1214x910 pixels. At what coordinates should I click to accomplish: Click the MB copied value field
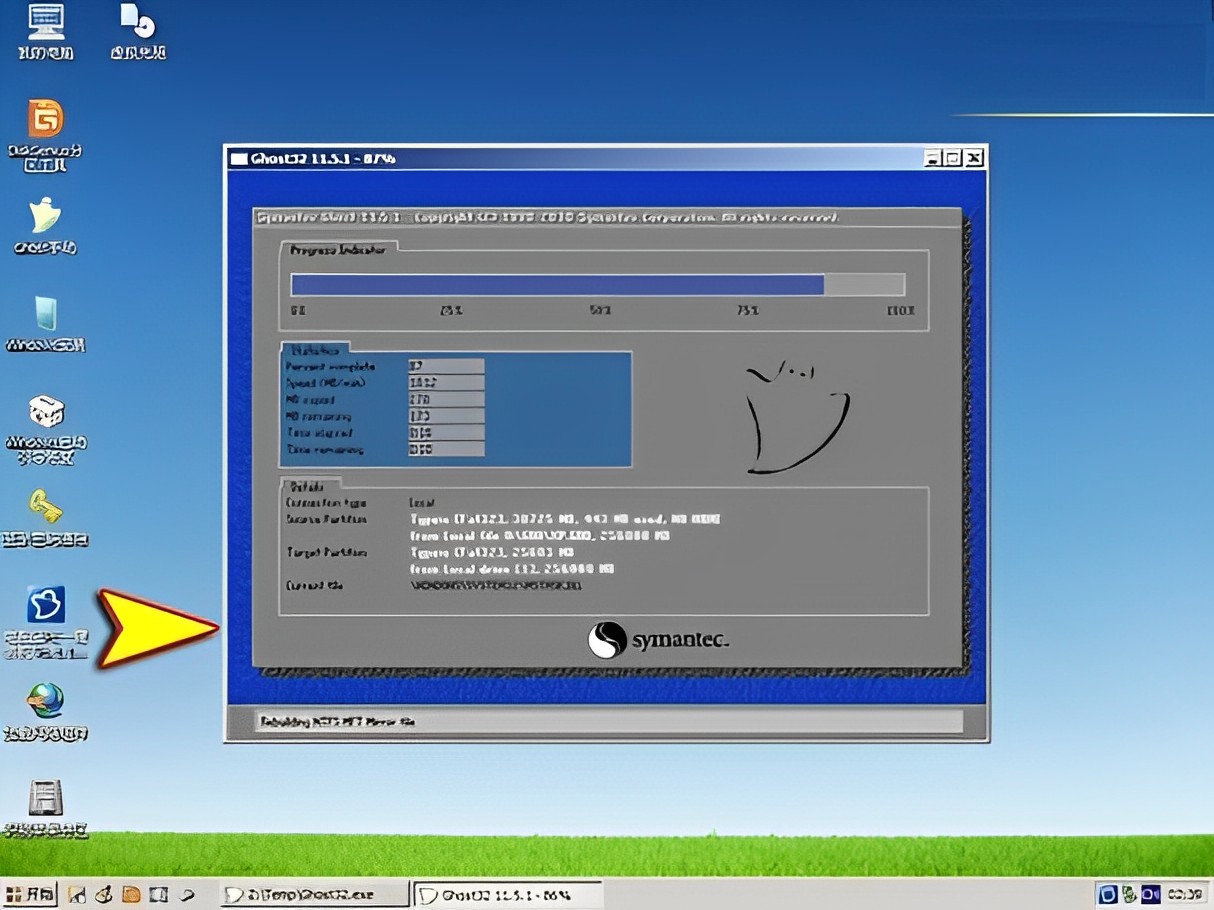pyautogui.click(x=446, y=400)
